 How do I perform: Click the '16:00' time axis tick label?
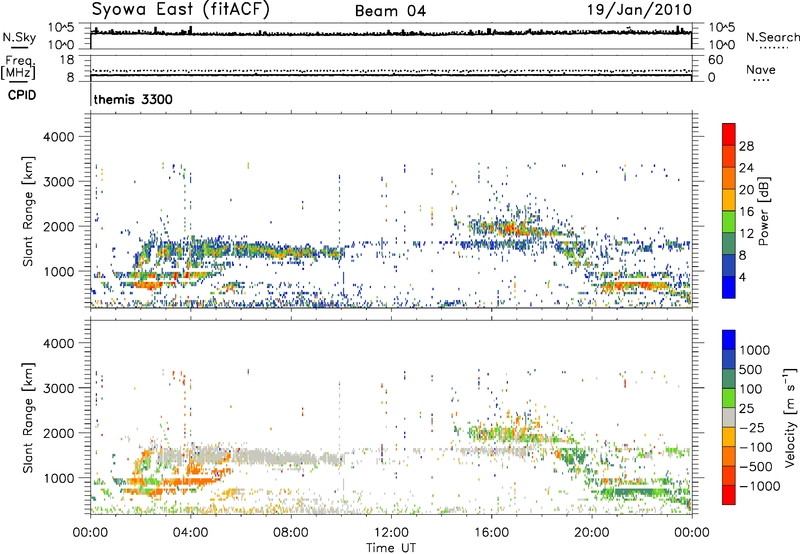coord(491,533)
